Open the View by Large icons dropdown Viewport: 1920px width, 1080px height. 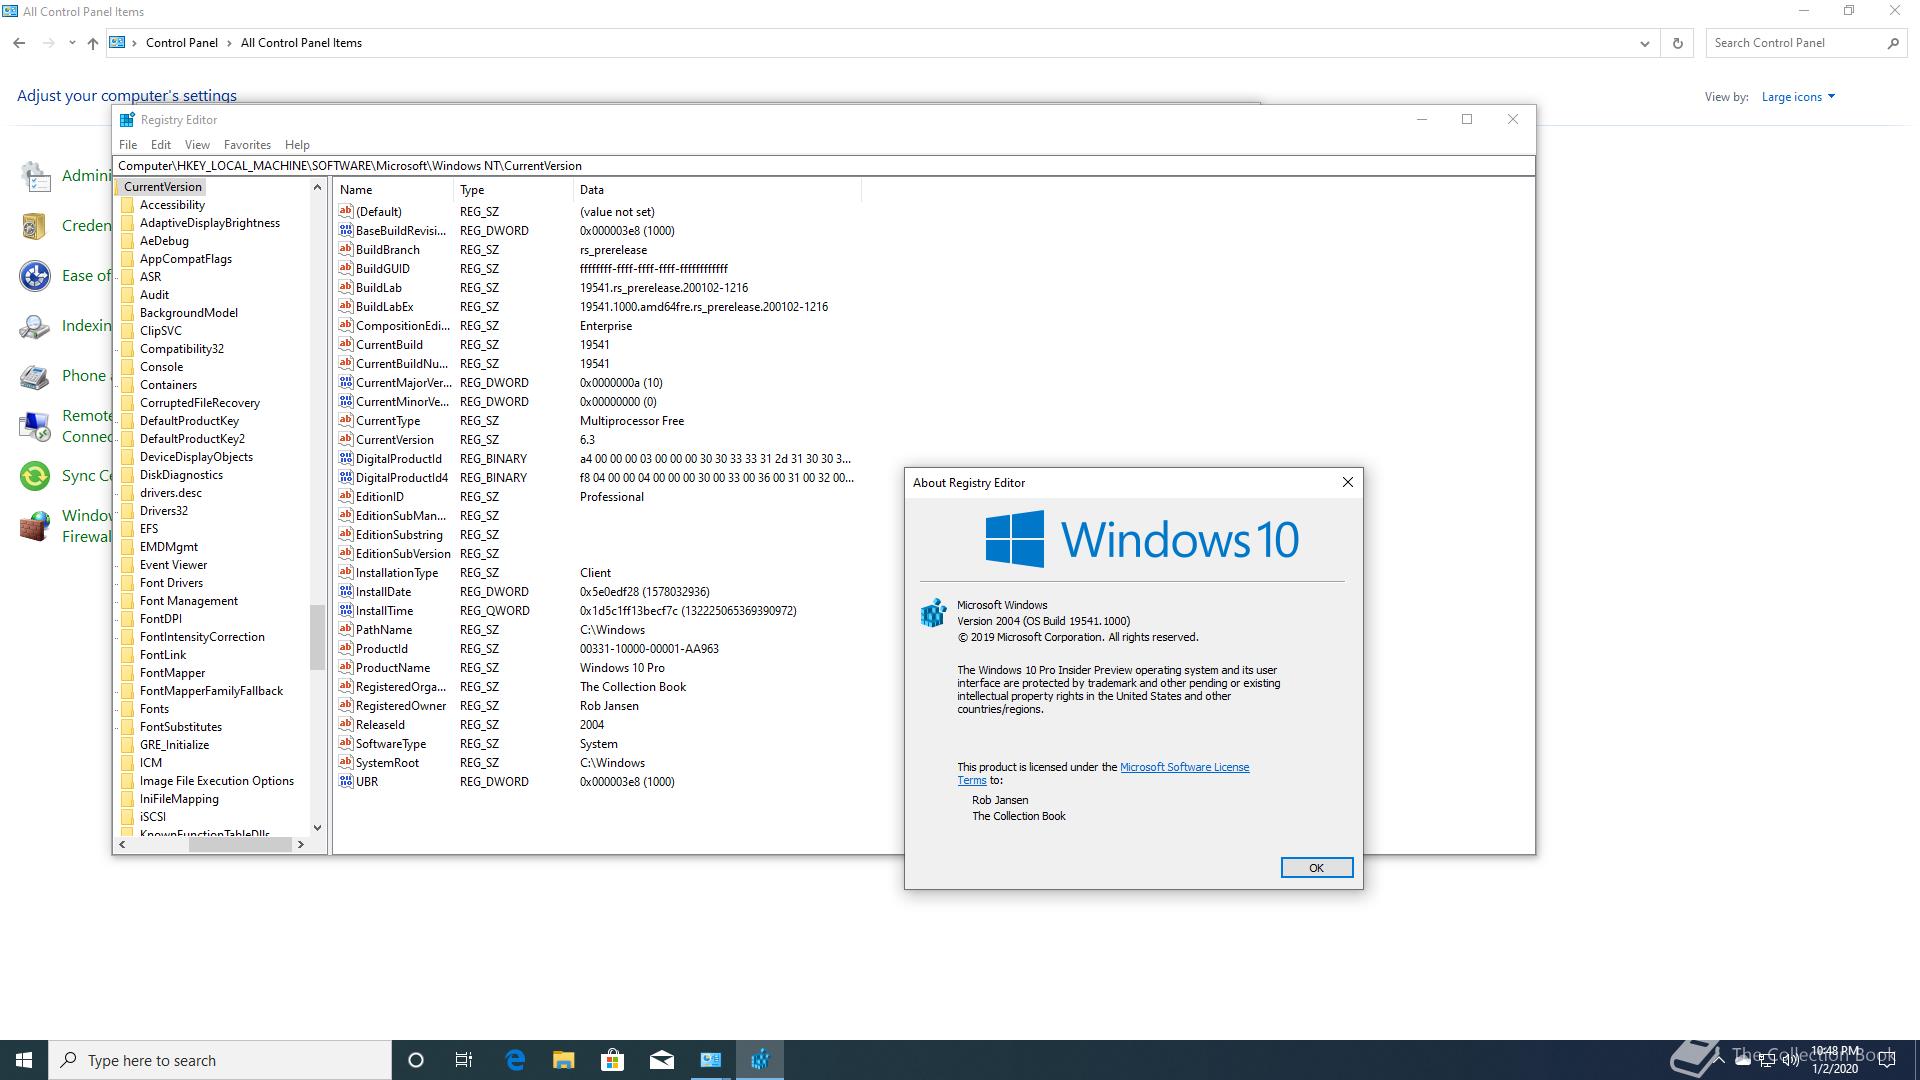(1798, 97)
